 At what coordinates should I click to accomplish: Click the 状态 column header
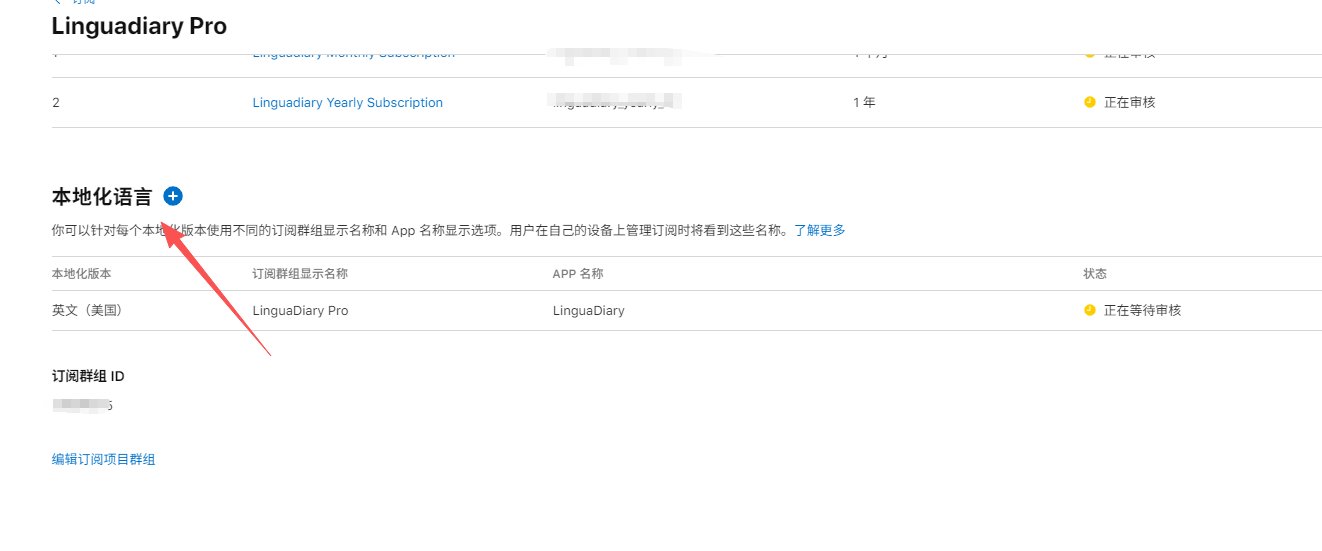[1095, 273]
